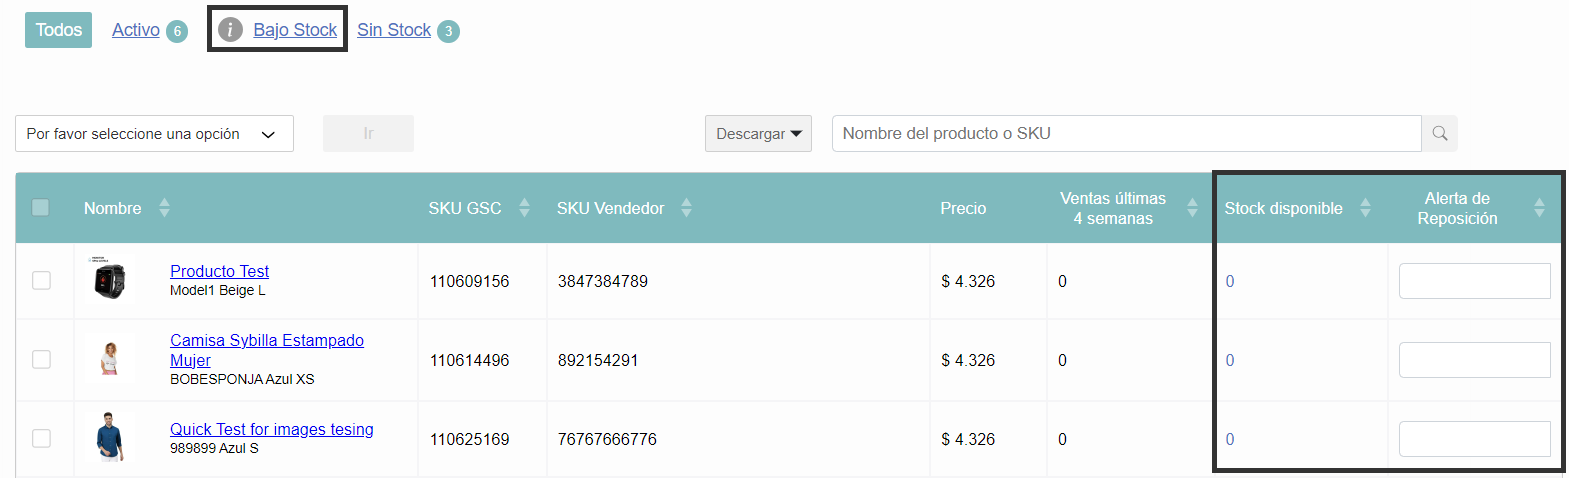
Task: Click SKU GSC value 110614496
Action: tap(469, 360)
